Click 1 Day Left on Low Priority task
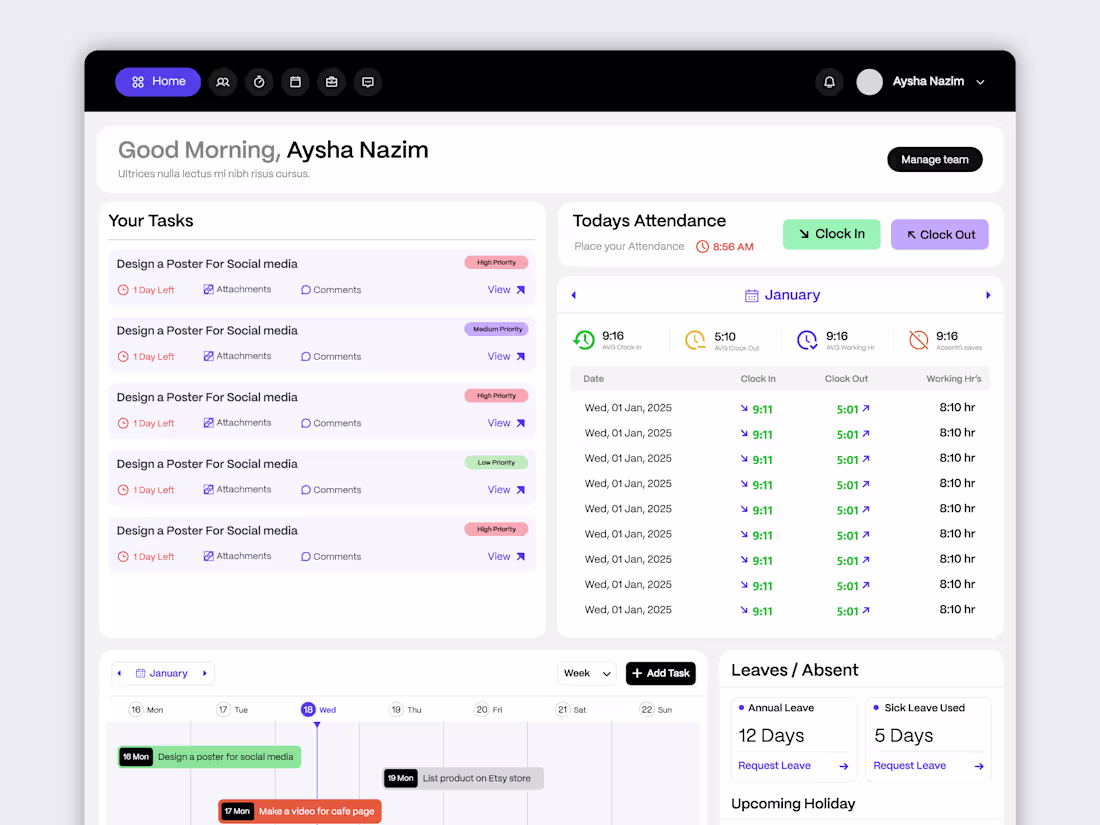1100x825 pixels. click(146, 490)
